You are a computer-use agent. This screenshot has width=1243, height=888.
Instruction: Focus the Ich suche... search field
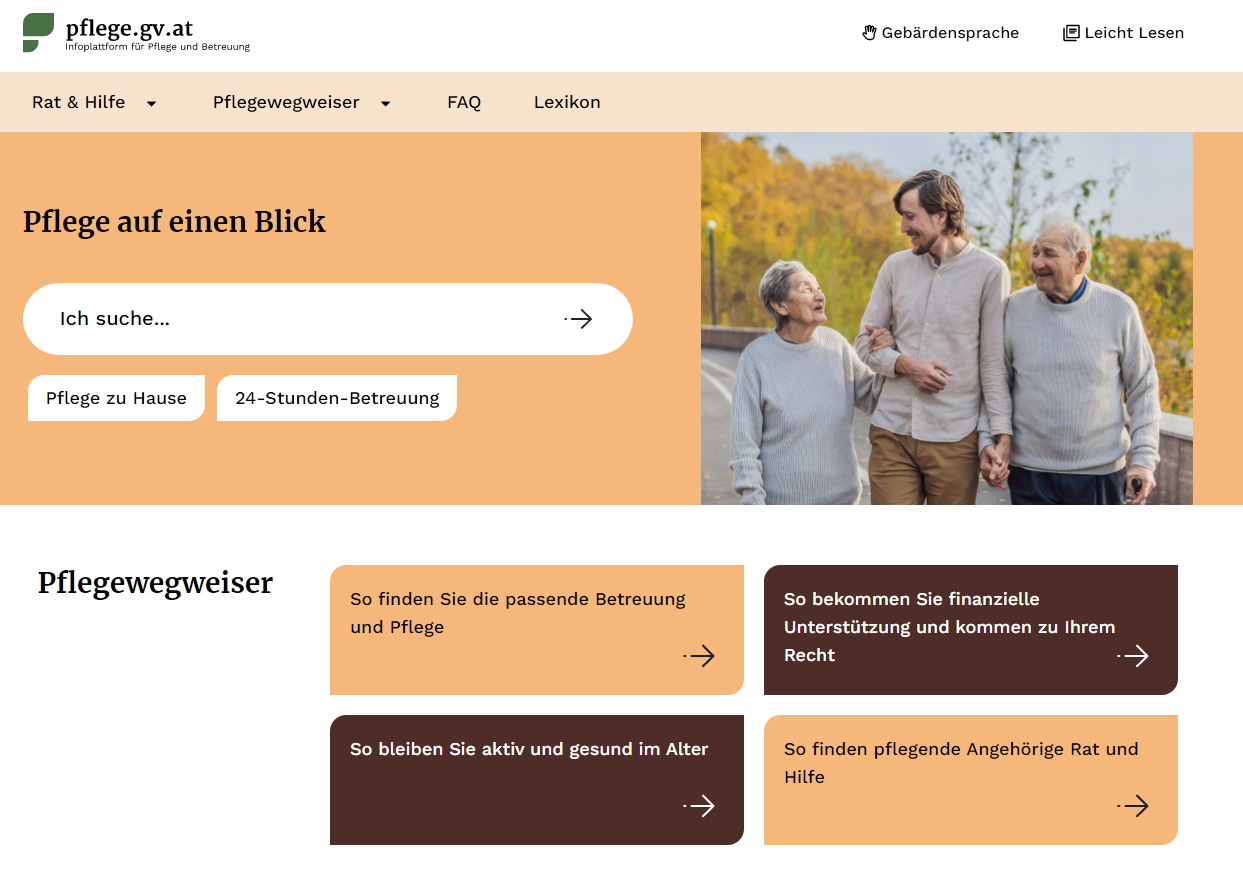300,319
